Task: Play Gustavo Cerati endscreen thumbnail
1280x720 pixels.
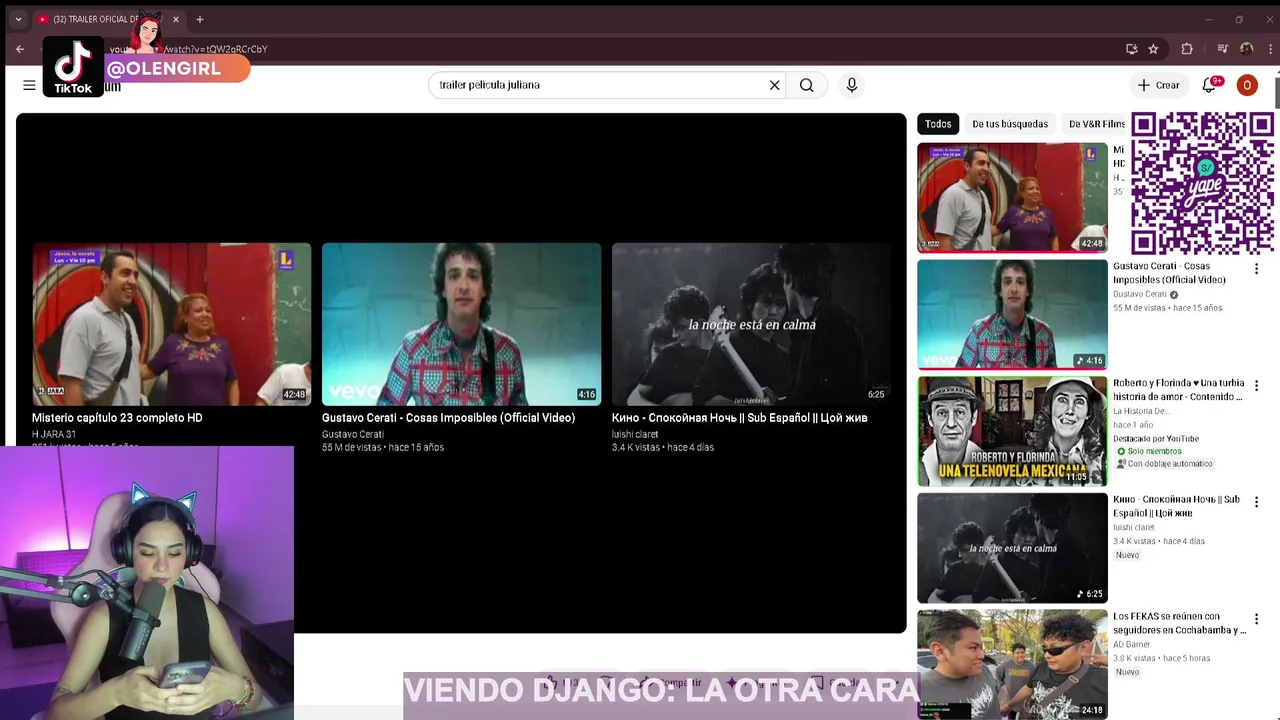Action: (461, 324)
